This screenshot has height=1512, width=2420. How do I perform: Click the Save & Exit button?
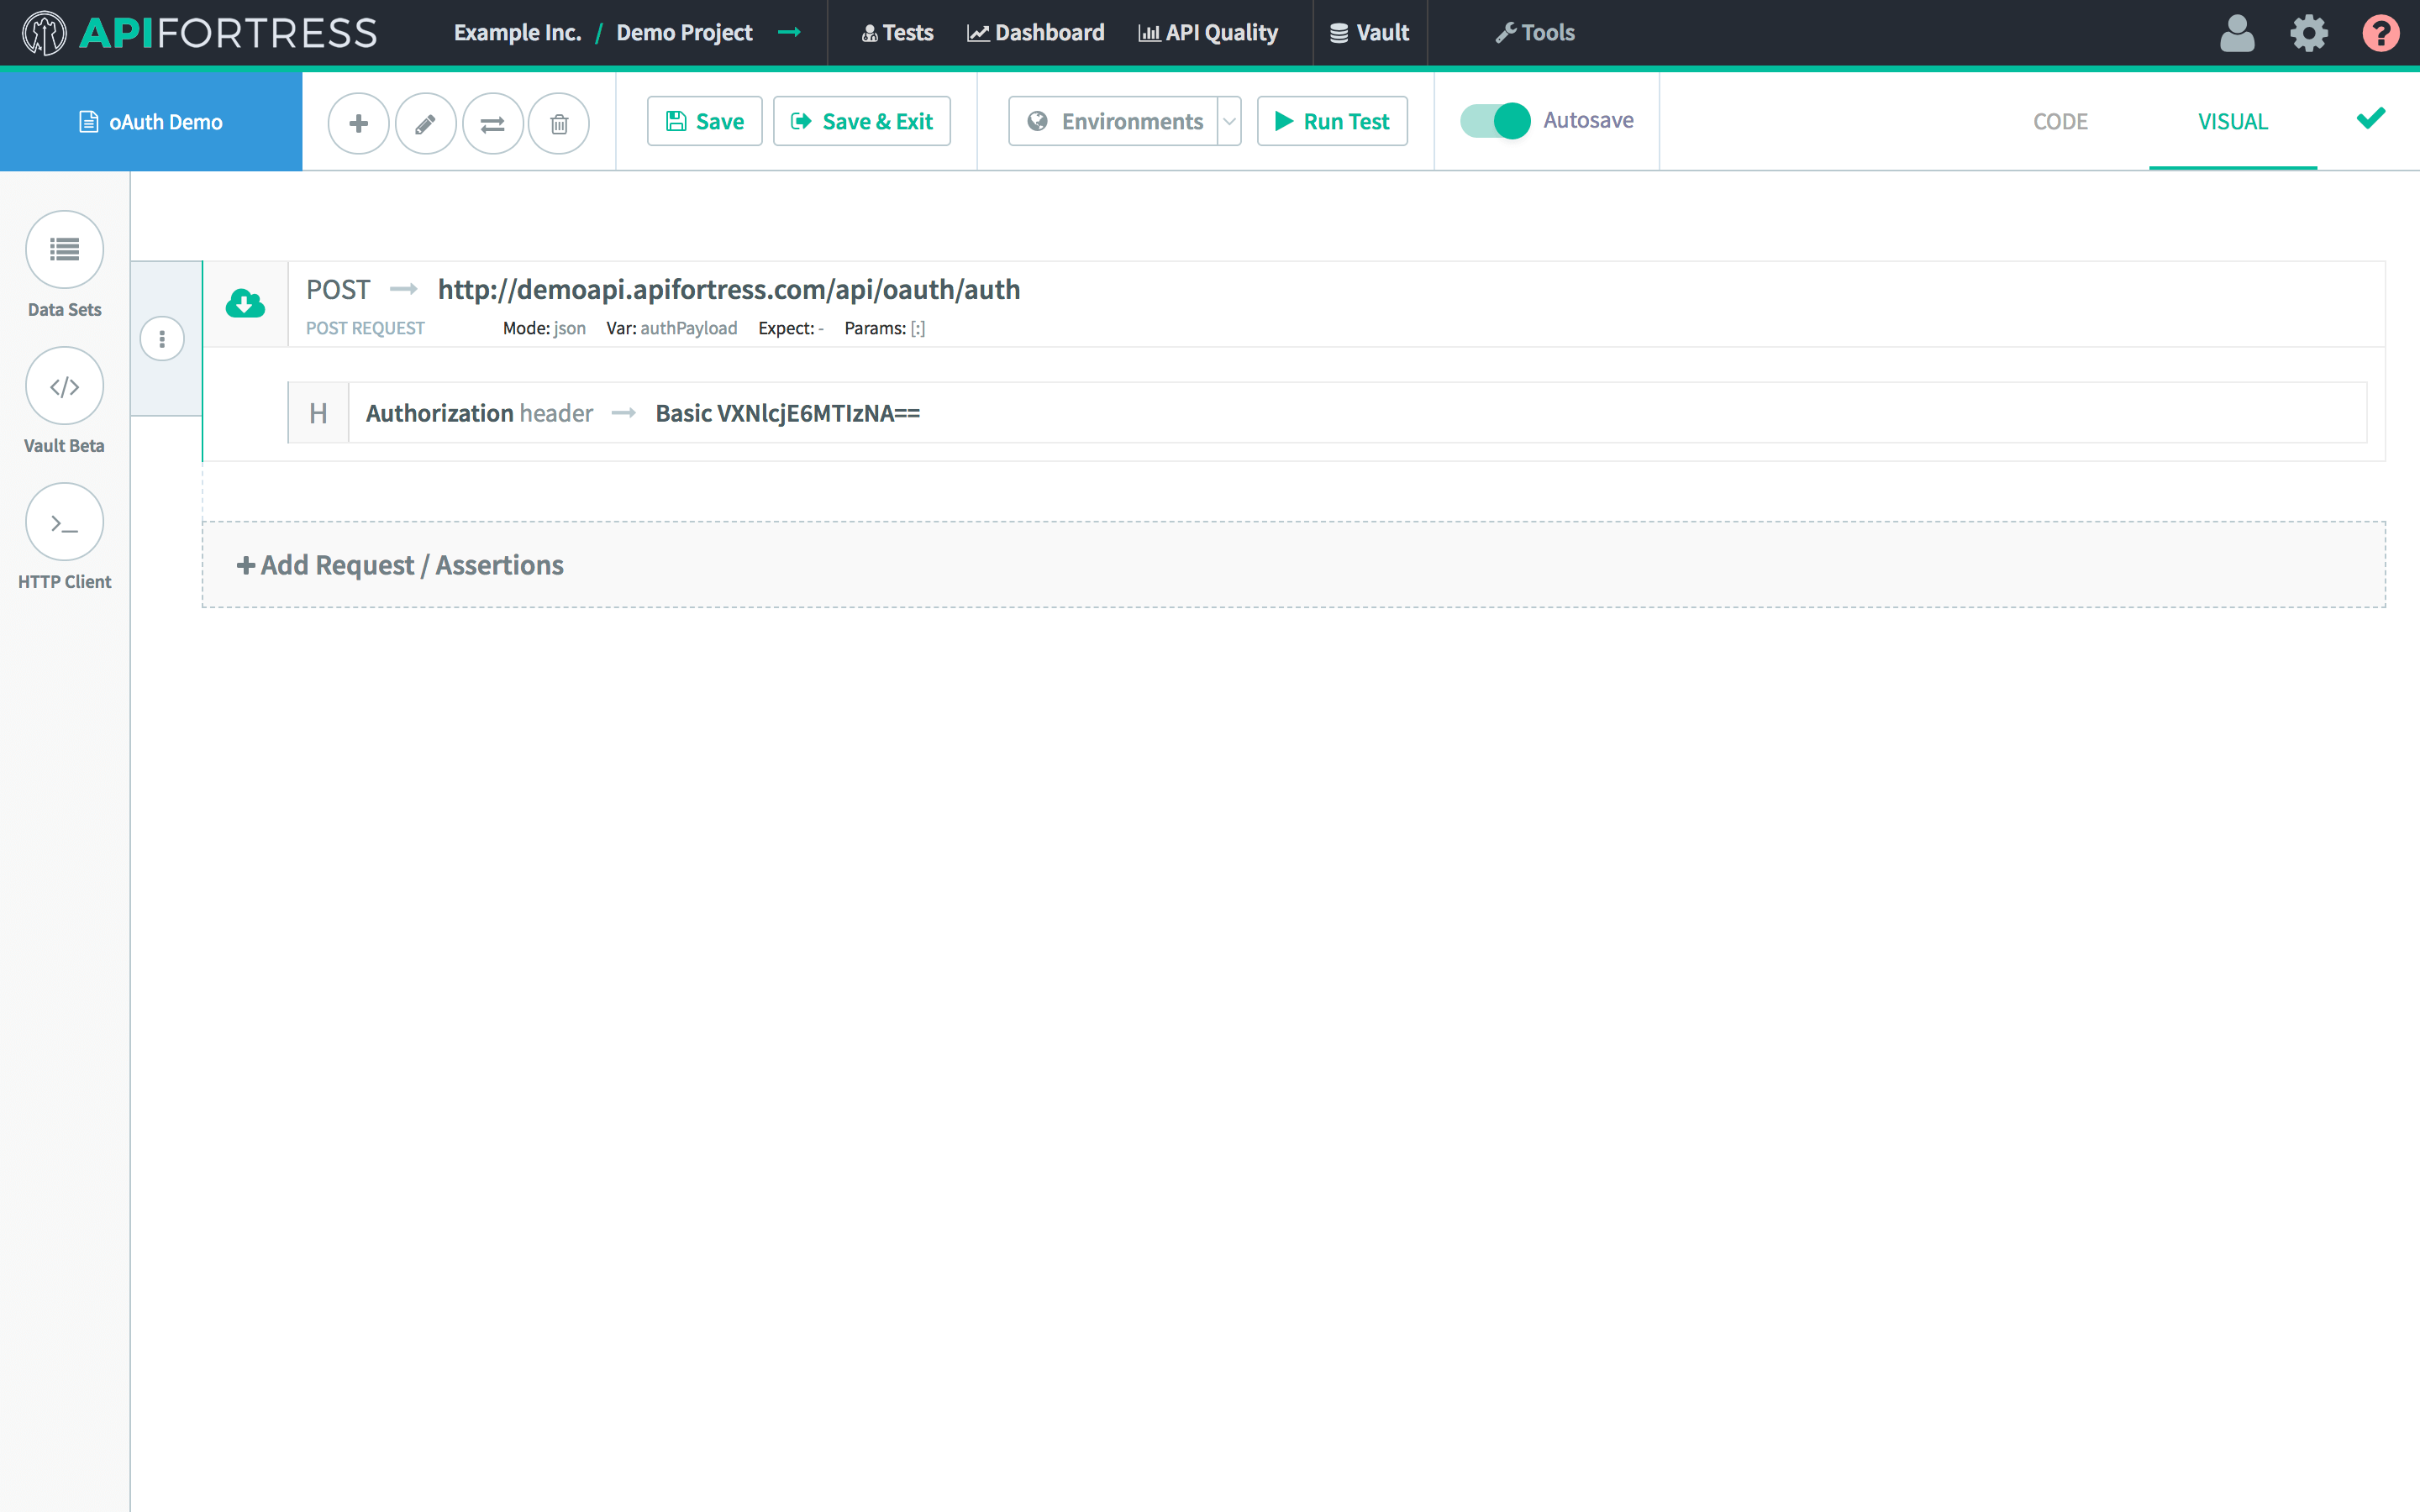tap(862, 121)
